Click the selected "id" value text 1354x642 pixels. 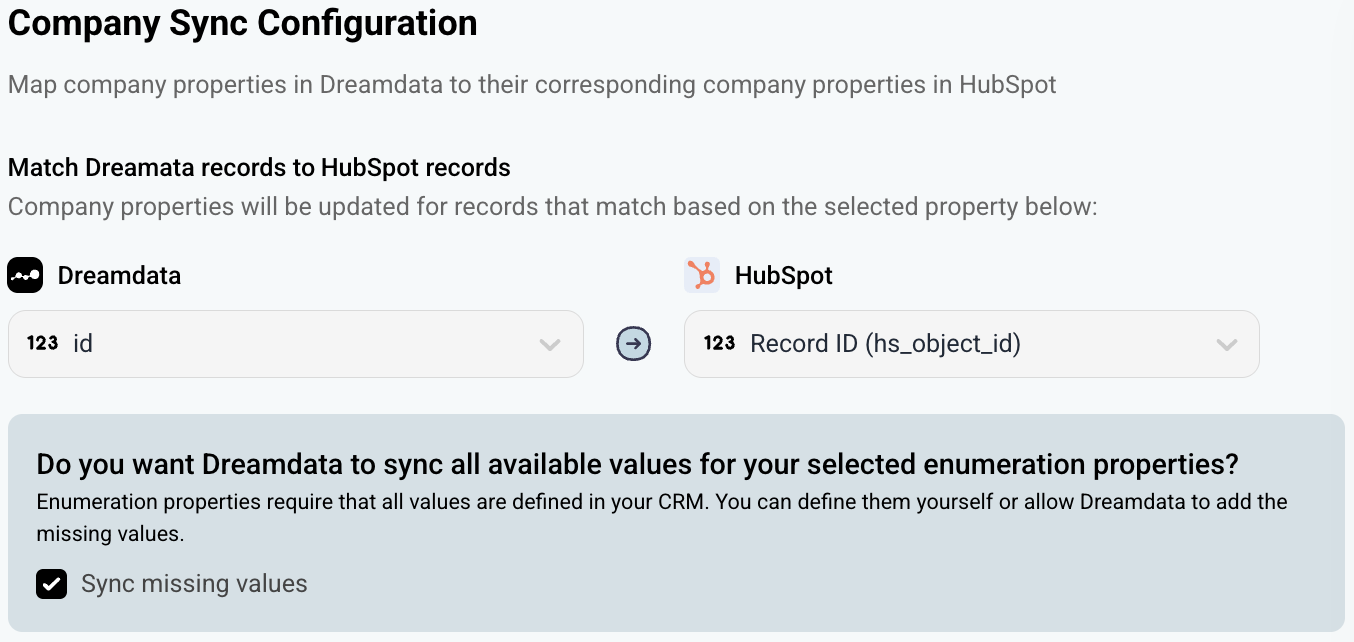tap(83, 344)
